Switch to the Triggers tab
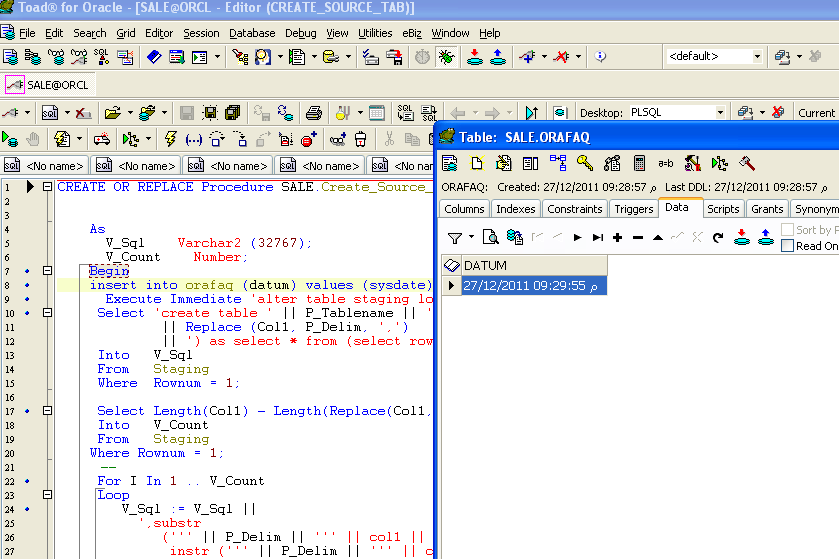The height and width of the screenshot is (559, 839). click(x=634, y=209)
